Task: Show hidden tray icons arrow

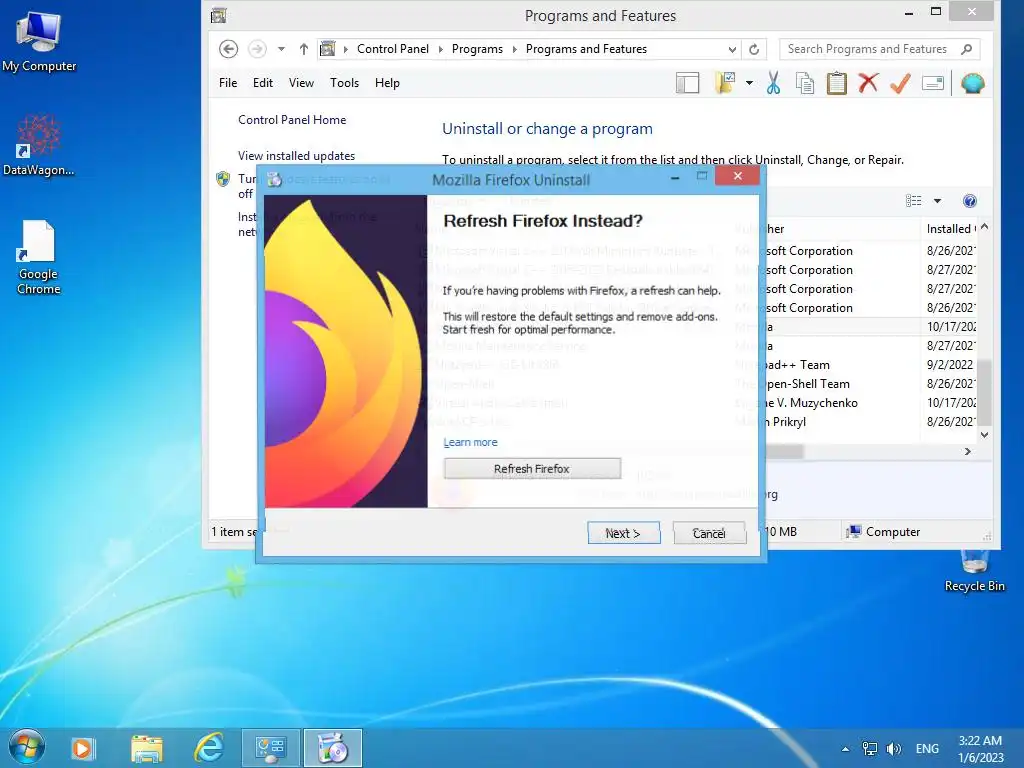Action: click(846, 748)
